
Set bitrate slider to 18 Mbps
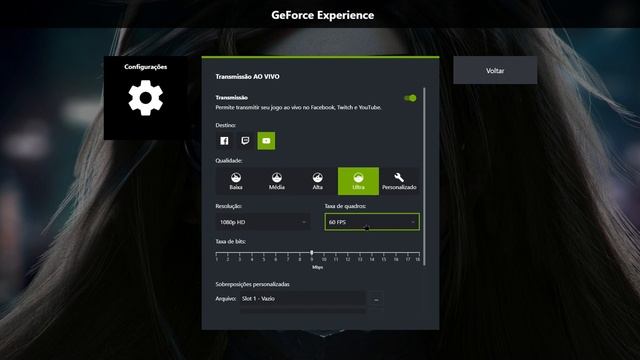click(x=418, y=253)
